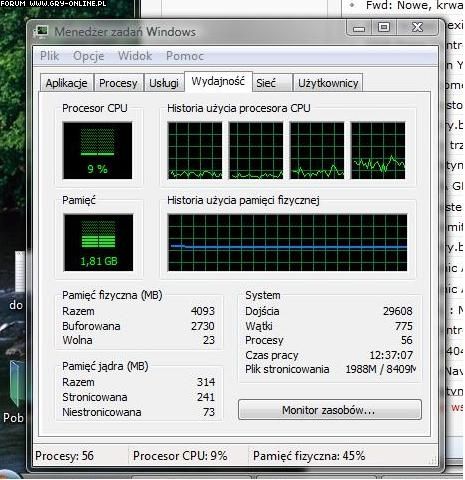Click the Wolna value 23
Image resolution: width=465 pixels, height=480 pixels.
[x=209, y=340]
